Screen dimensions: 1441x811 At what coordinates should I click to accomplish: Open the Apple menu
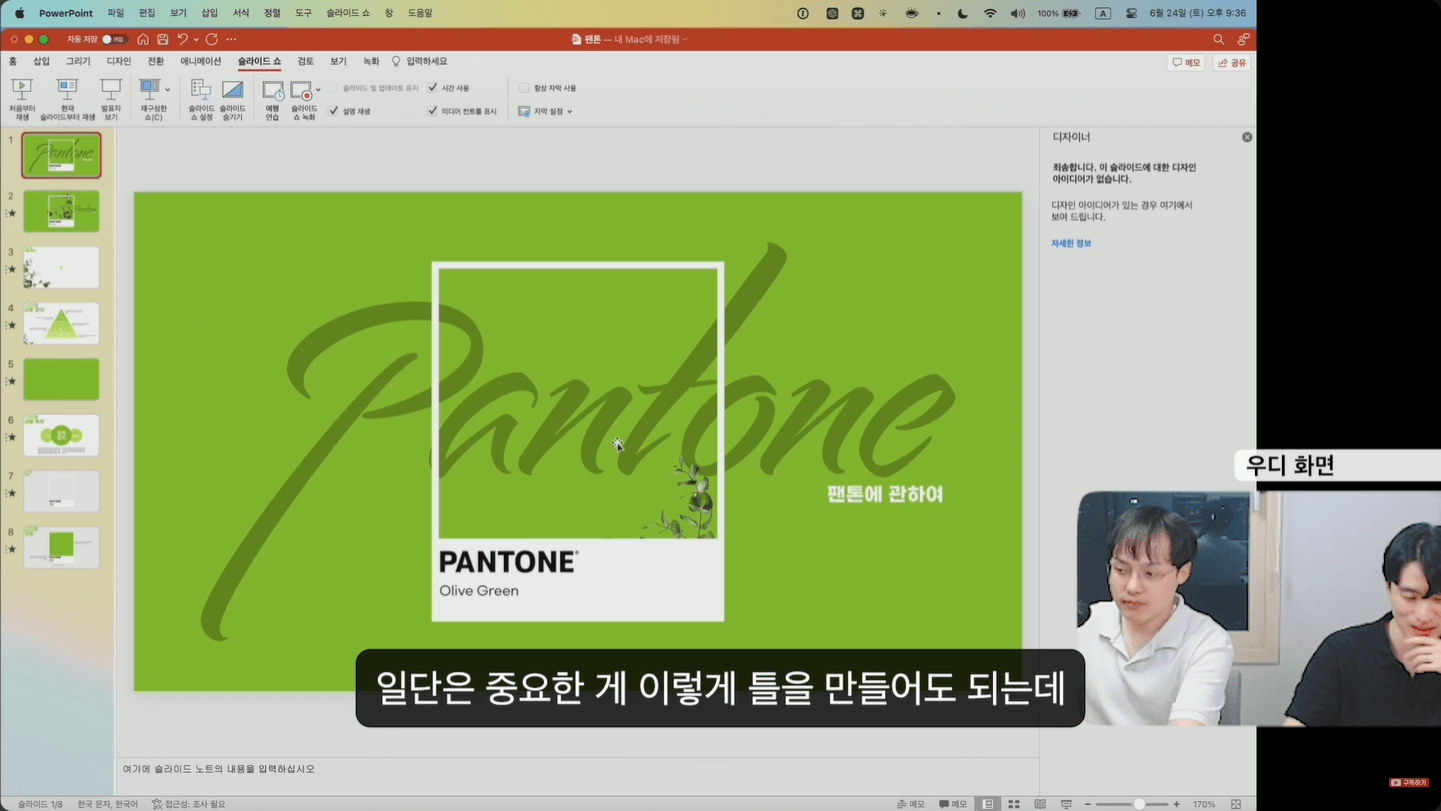coord(19,13)
